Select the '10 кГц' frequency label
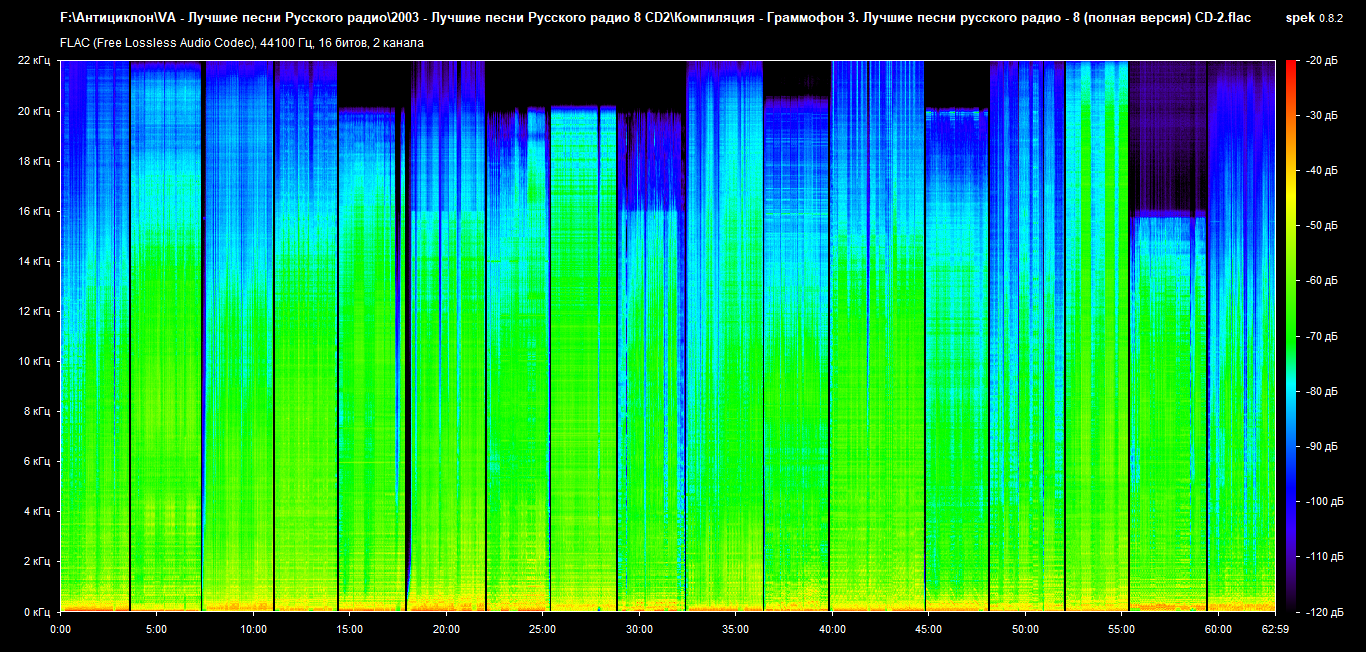 click(33, 361)
